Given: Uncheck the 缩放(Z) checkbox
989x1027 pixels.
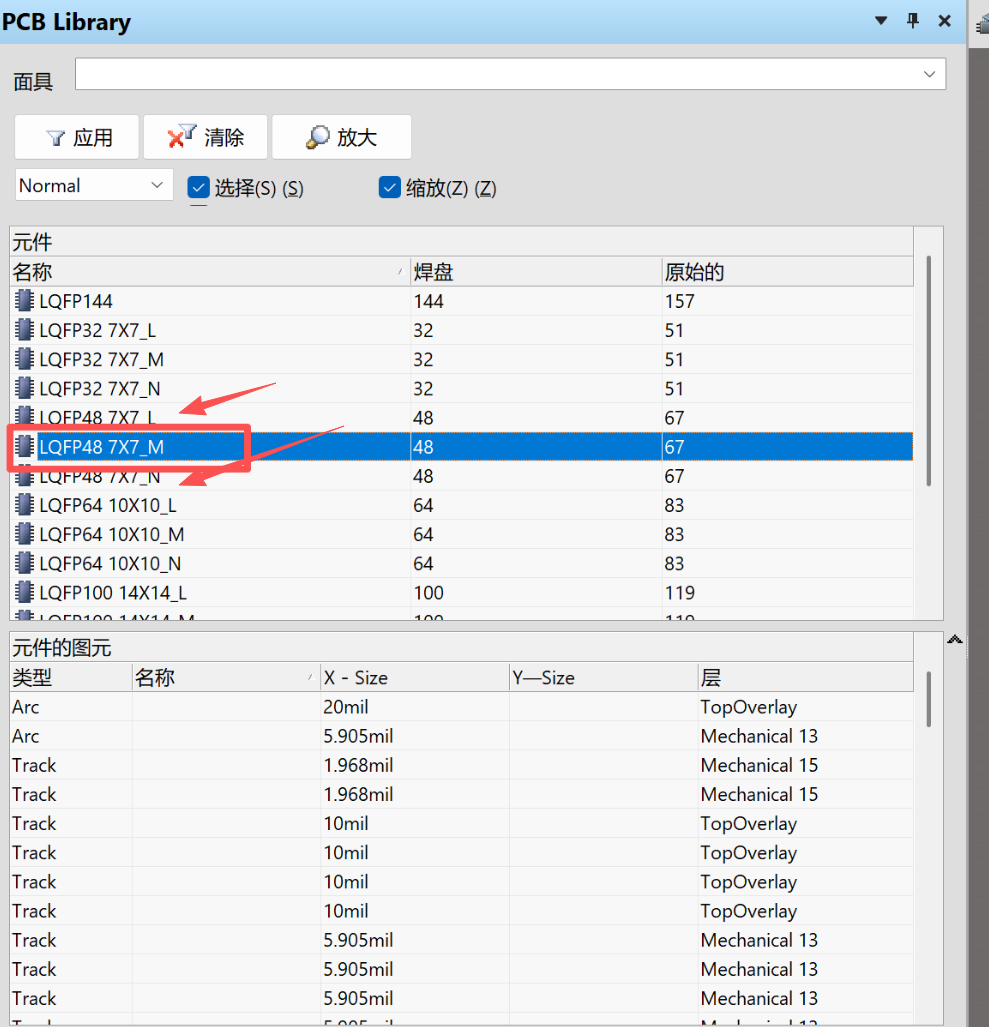Looking at the screenshot, I should coord(390,187).
